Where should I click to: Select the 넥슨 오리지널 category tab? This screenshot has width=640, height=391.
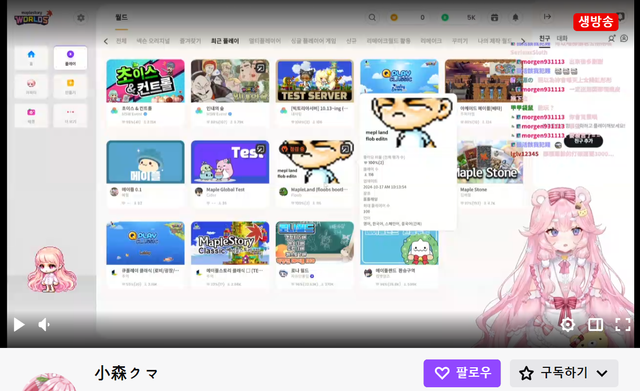(x=153, y=41)
